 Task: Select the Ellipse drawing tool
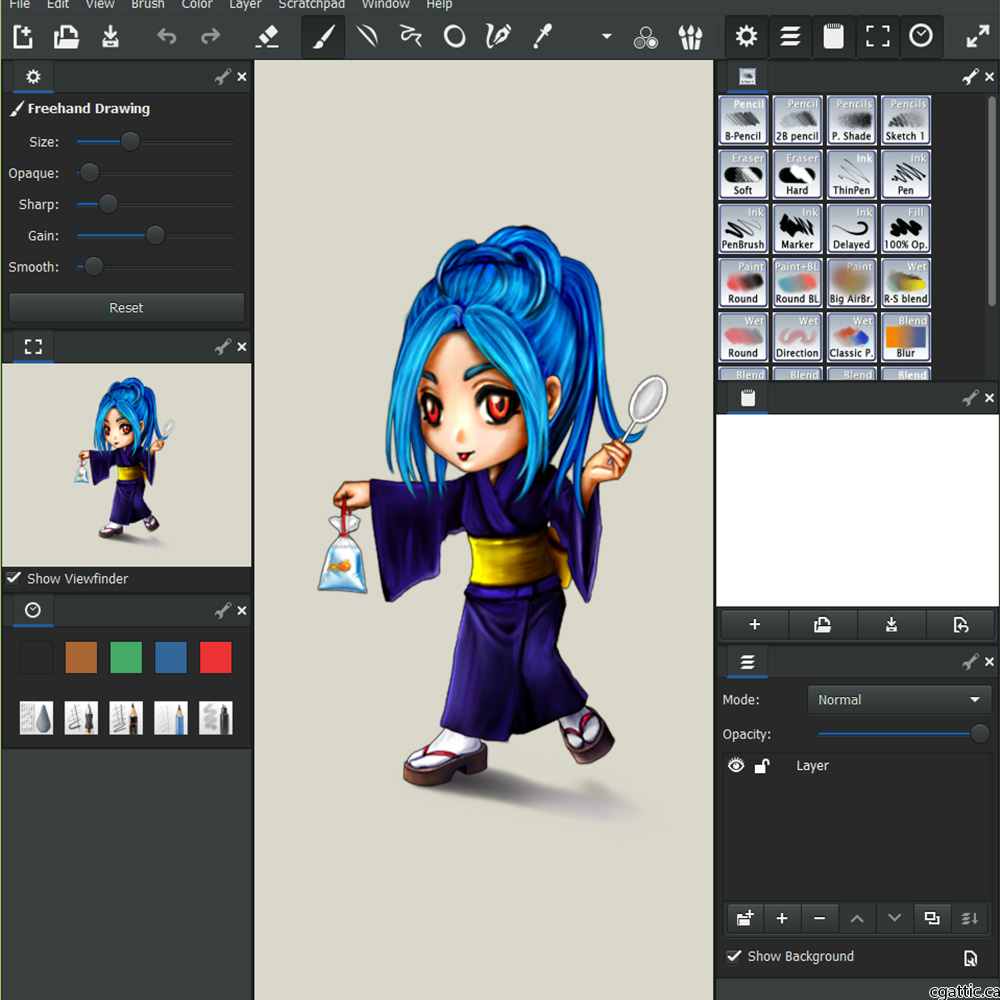coord(454,36)
